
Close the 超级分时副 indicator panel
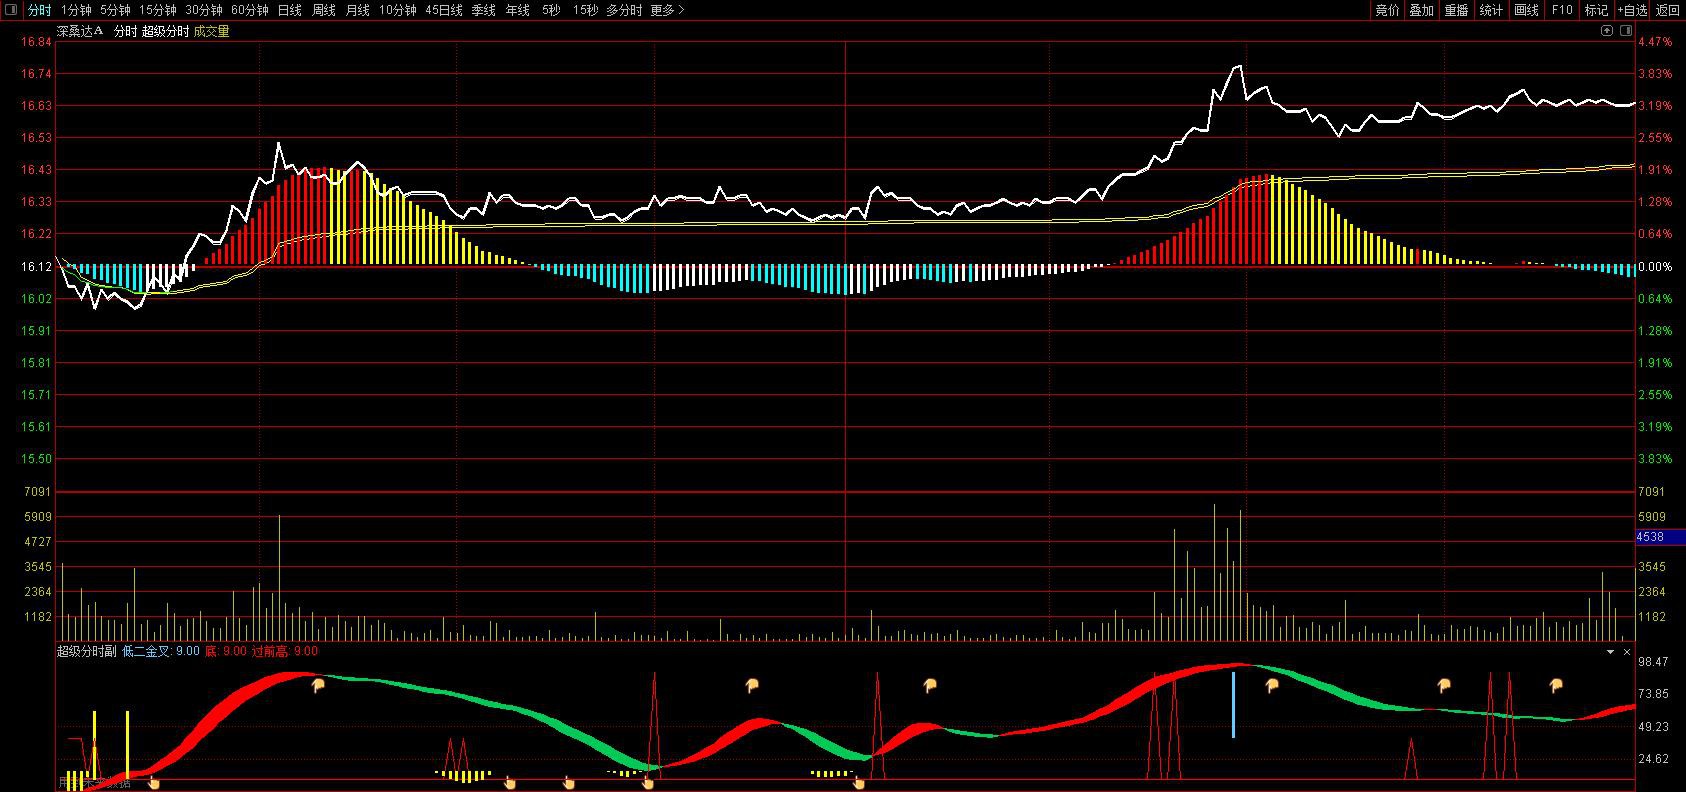pyautogui.click(x=1628, y=651)
